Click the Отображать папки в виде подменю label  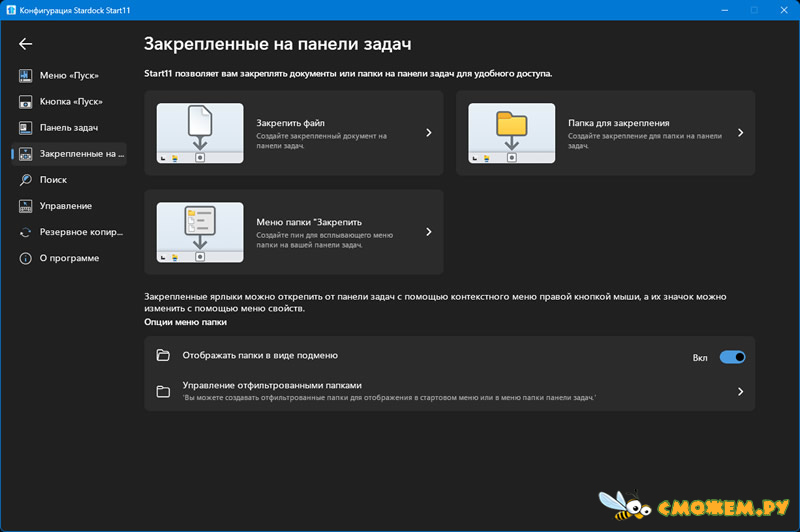click(260, 356)
